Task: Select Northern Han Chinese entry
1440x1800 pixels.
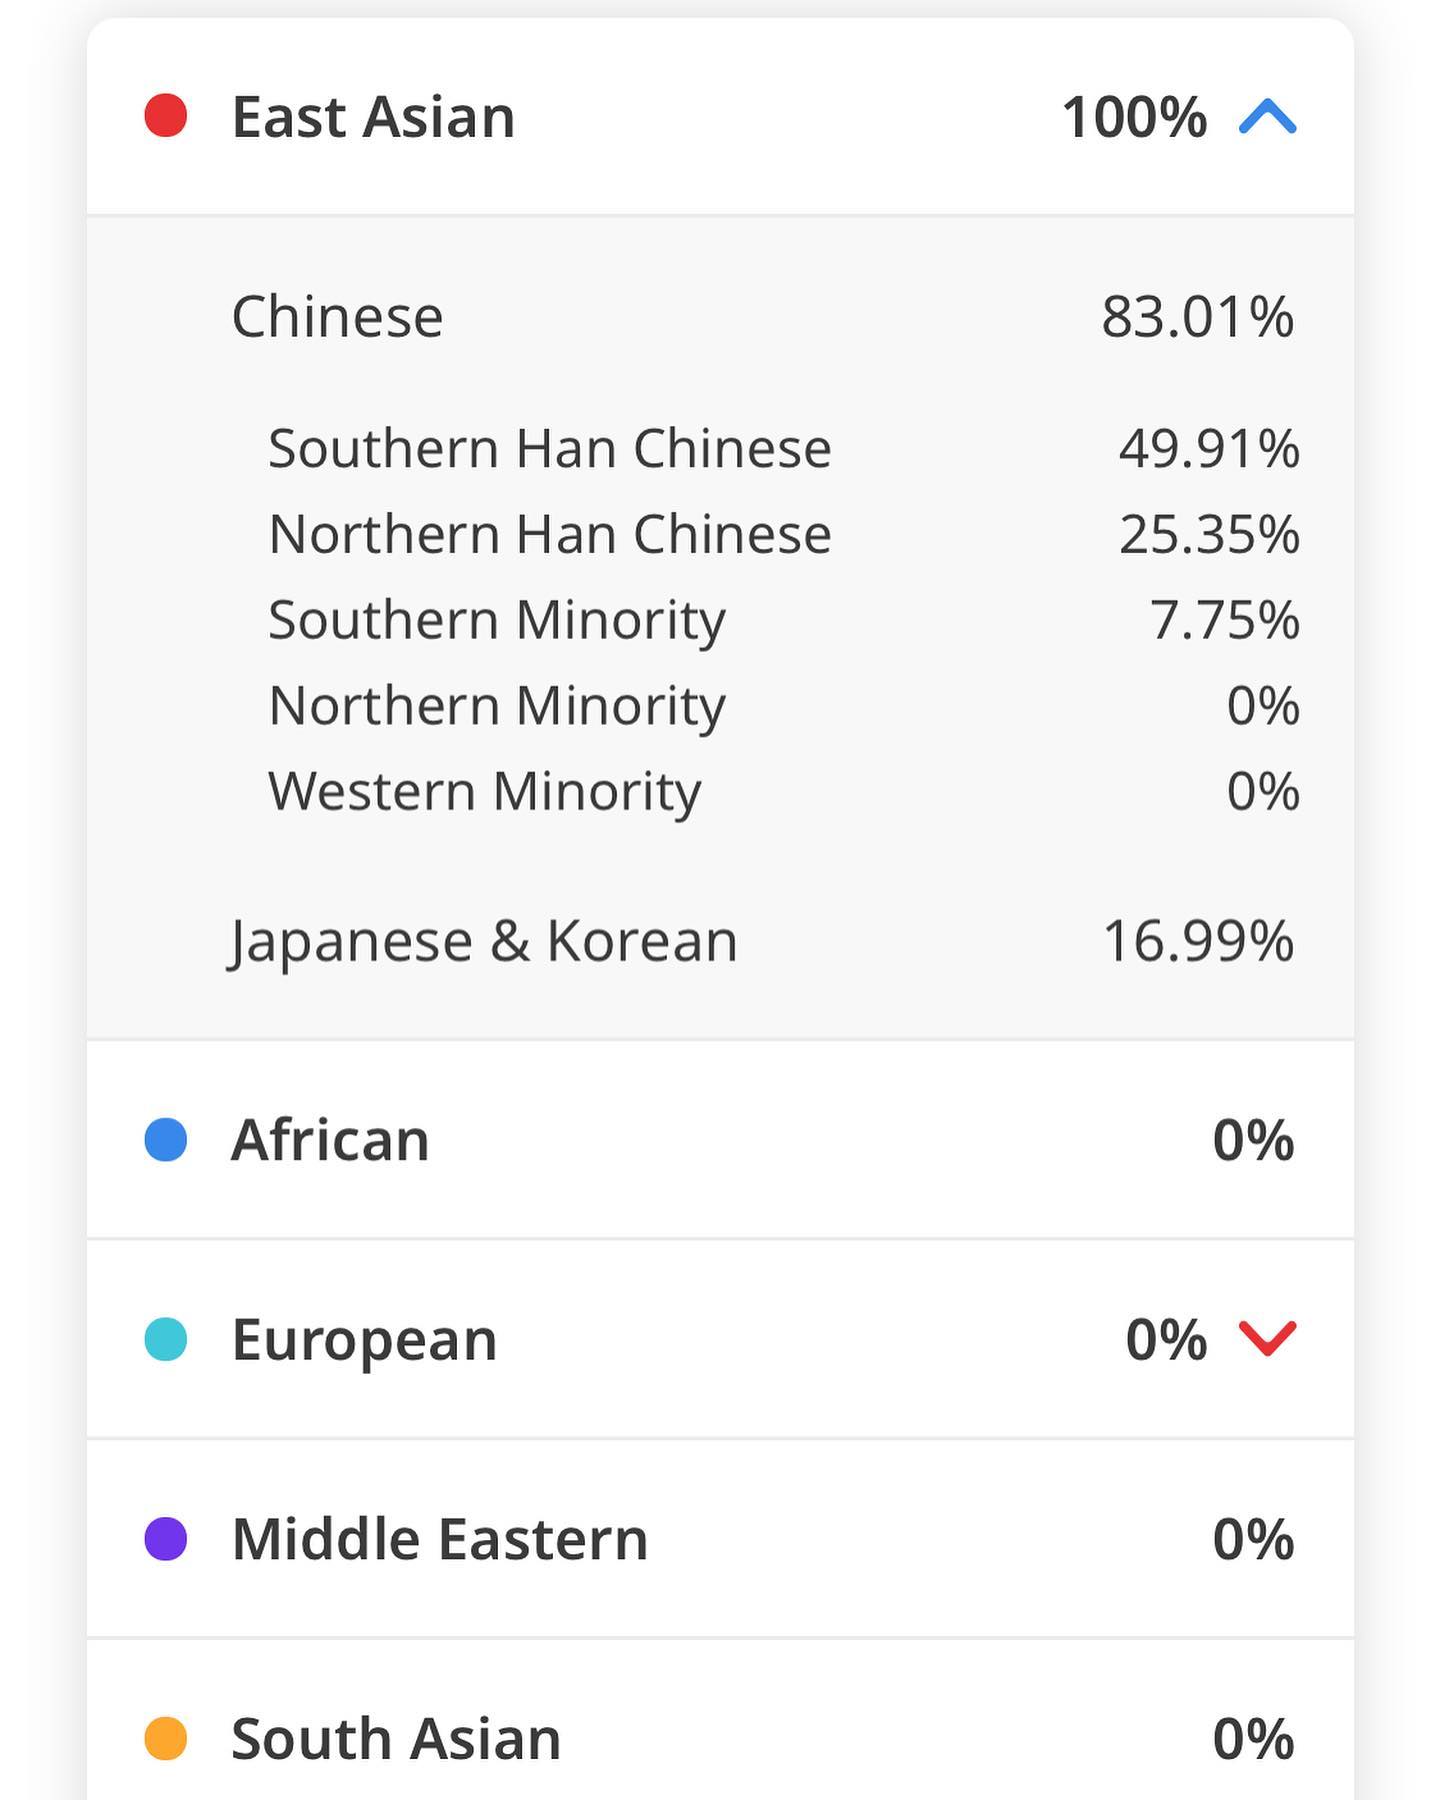Action: [x=550, y=534]
